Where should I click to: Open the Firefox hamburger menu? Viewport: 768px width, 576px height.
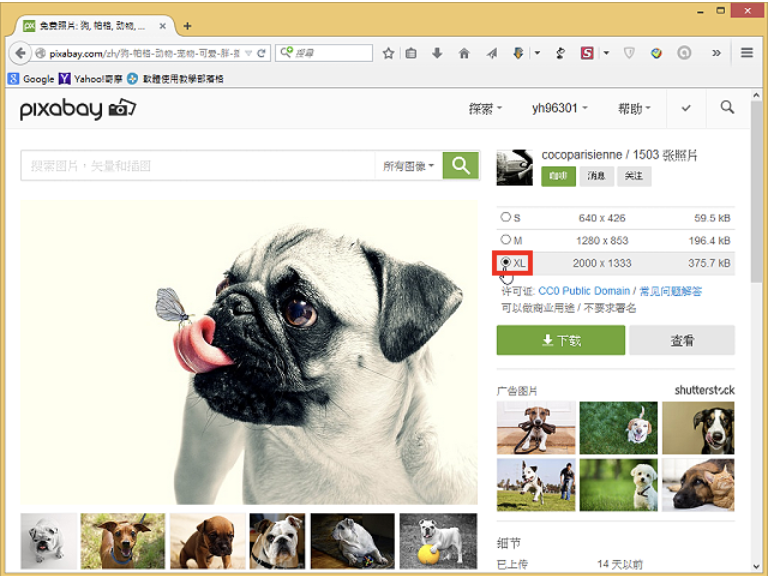pyautogui.click(x=746, y=52)
